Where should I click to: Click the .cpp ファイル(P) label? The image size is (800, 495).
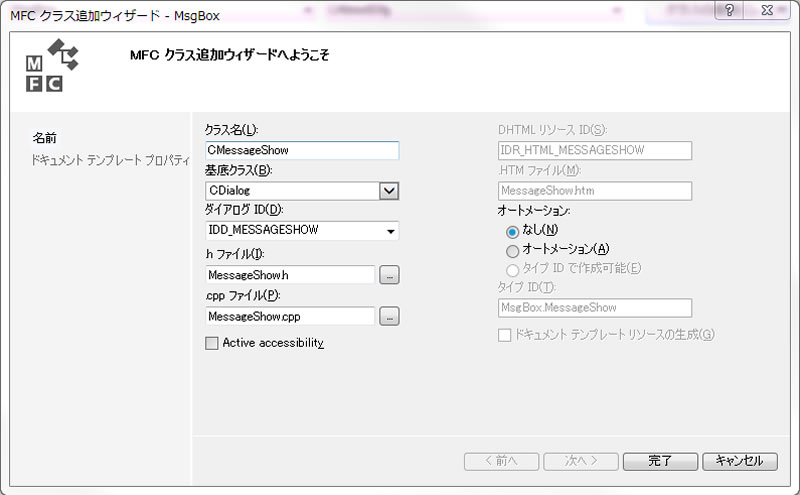tap(243, 295)
